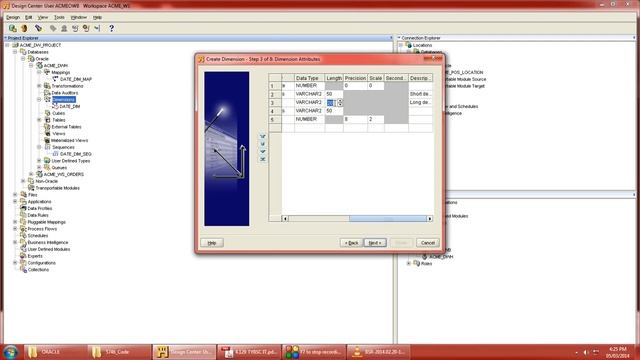Click Design Center taskbar button
The image size is (640, 360).
[184, 352]
